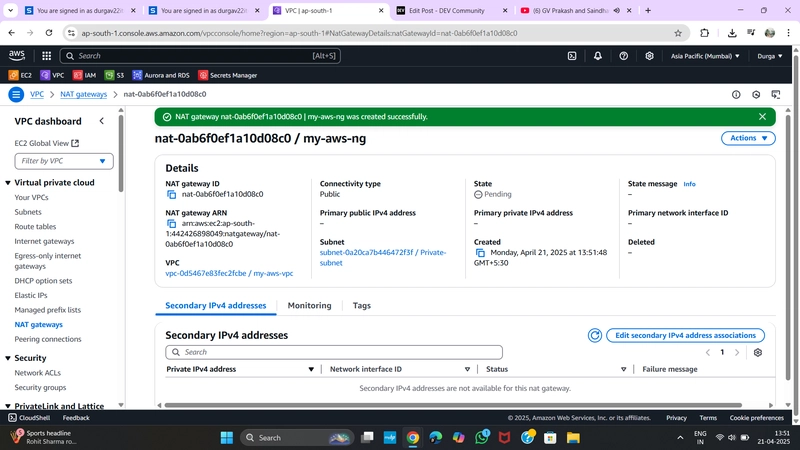
Task: Click Edit secondary IPv4 address associations
Action: click(x=685, y=335)
